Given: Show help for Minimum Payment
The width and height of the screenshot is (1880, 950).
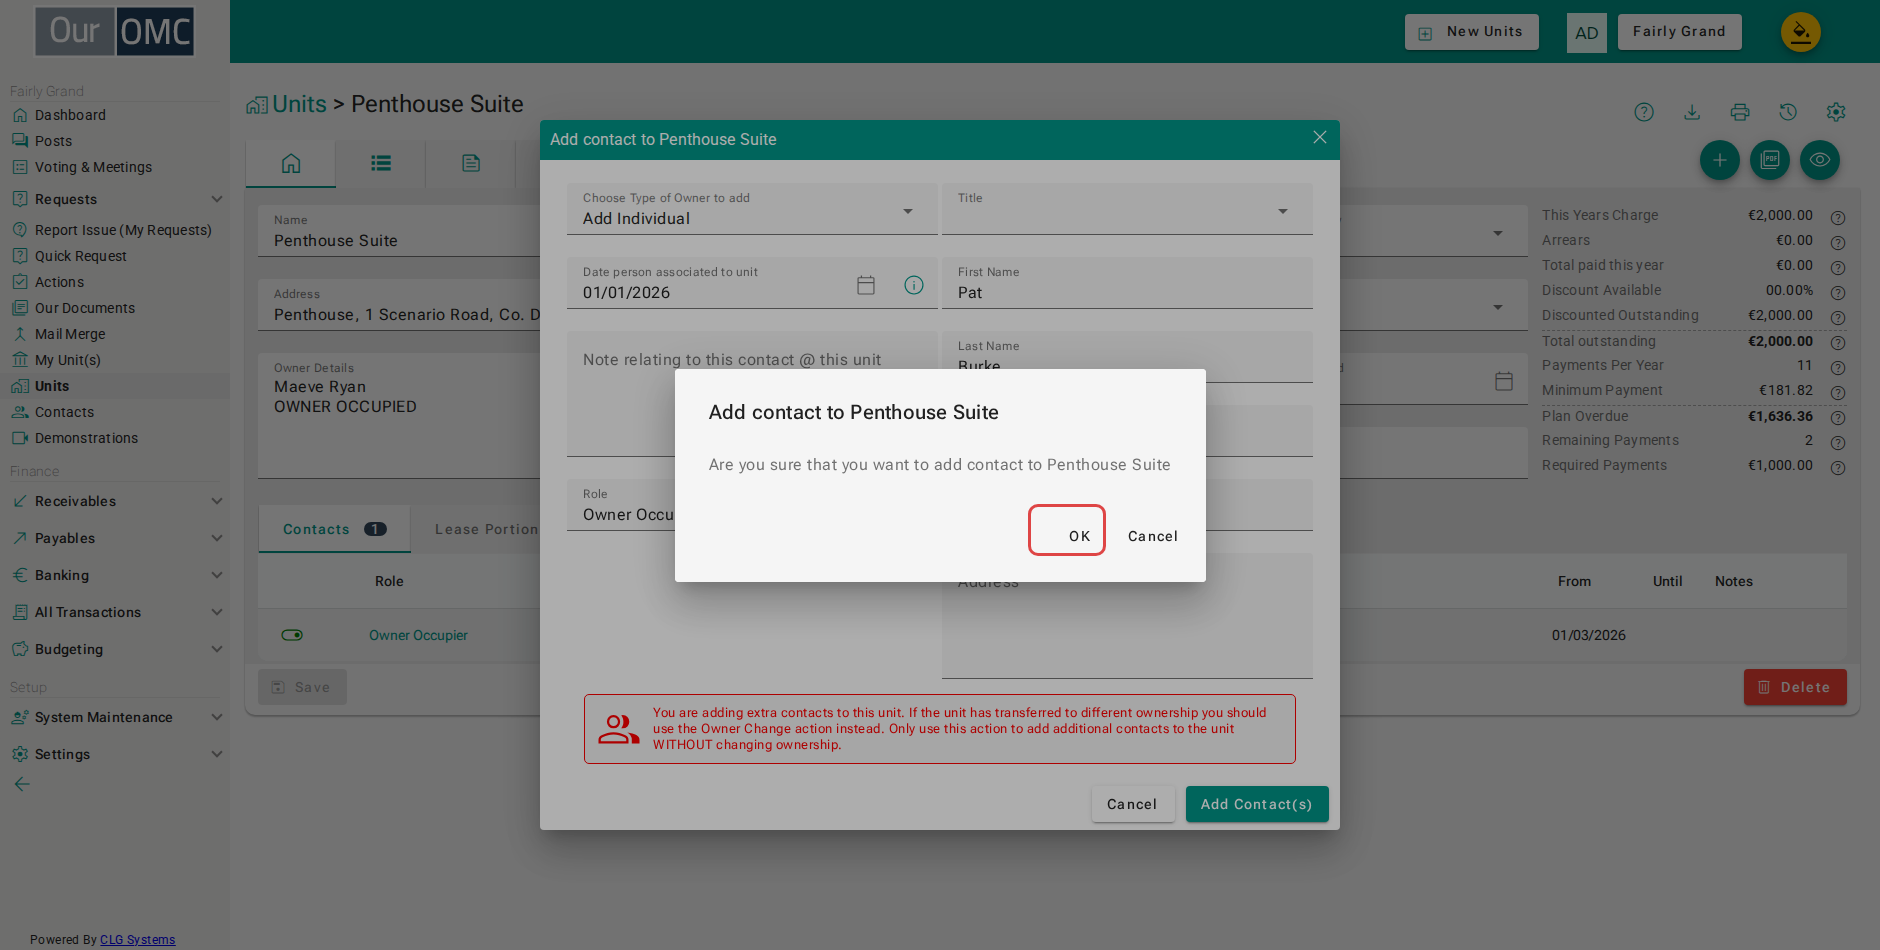Looking at the screenshot, I should pyautogui.click(x=1838, y=393).
